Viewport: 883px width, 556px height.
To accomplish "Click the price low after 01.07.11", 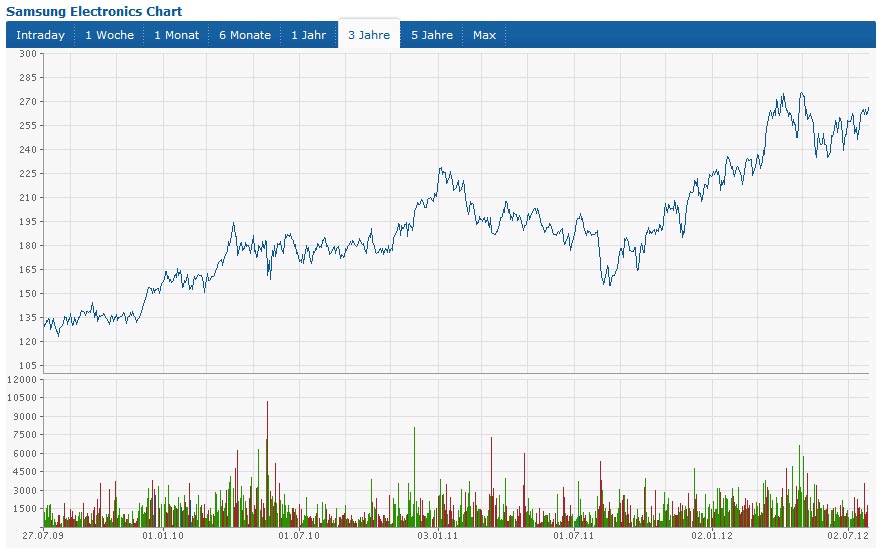I will [x=606, y=284].
